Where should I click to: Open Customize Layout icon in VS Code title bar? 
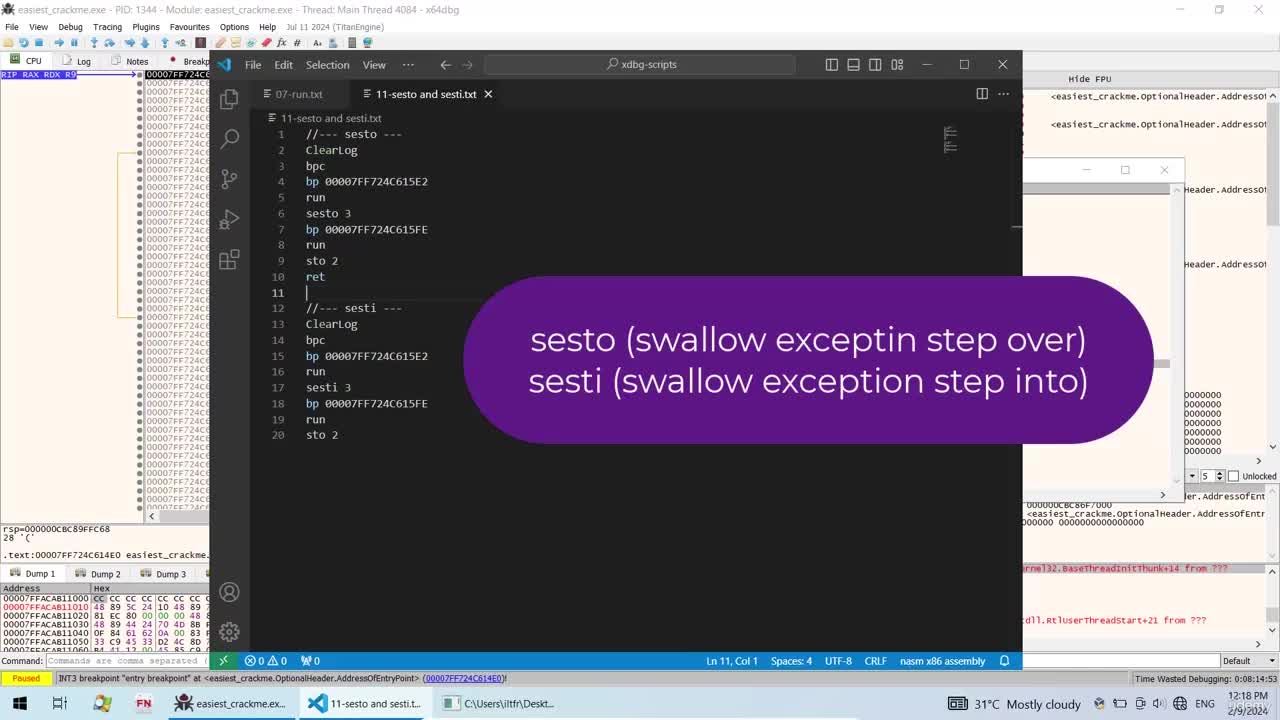(897, 64)
